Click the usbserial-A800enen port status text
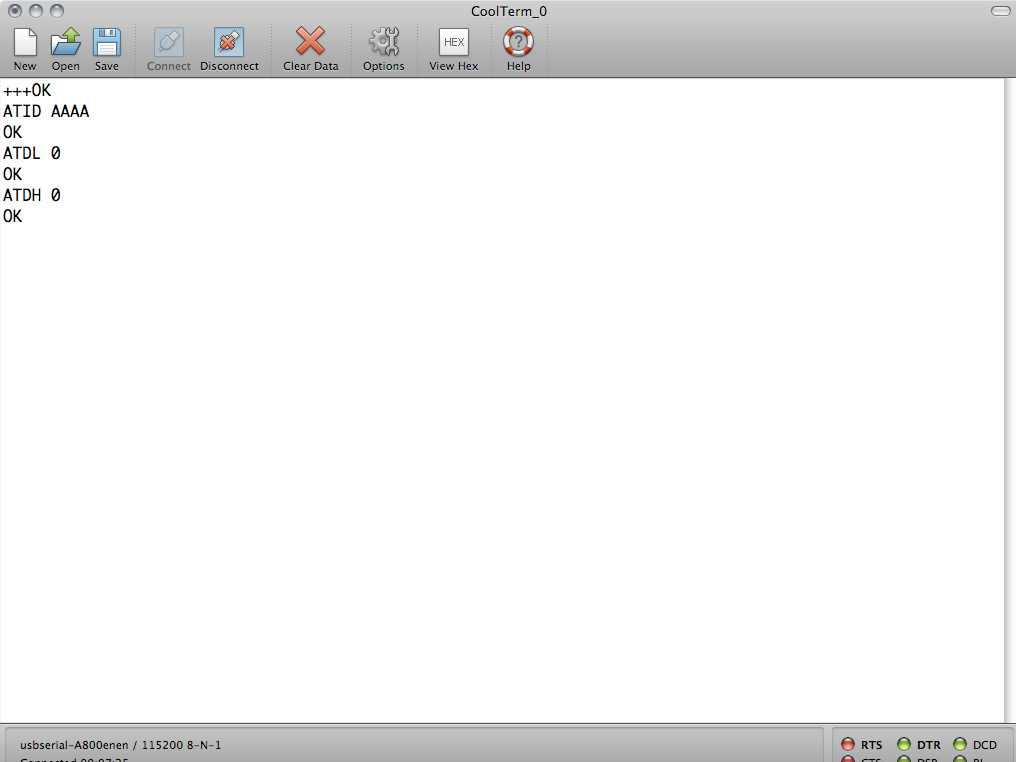 121,745
